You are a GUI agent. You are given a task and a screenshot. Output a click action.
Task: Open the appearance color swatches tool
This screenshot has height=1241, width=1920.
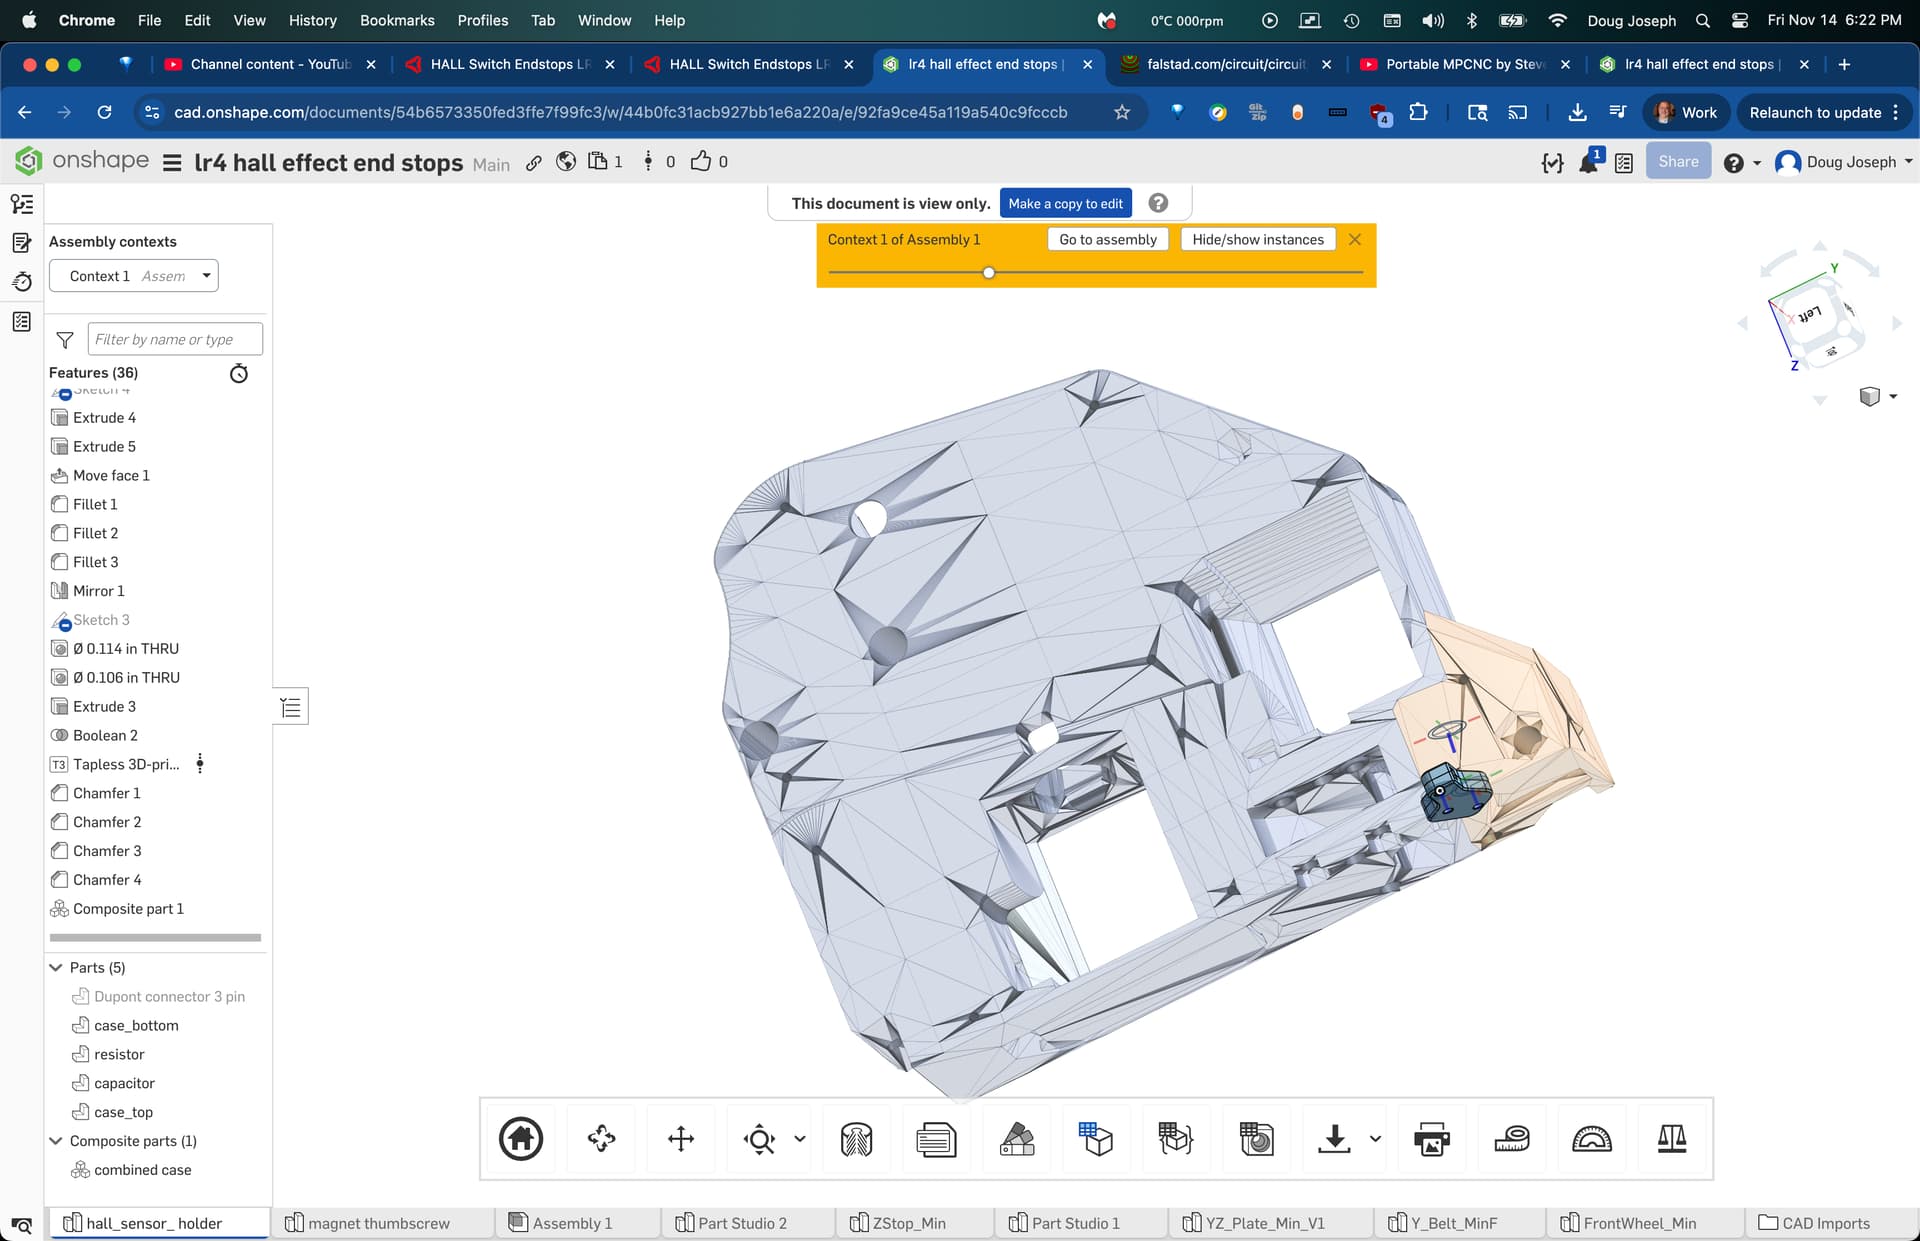[1017, 1138]
